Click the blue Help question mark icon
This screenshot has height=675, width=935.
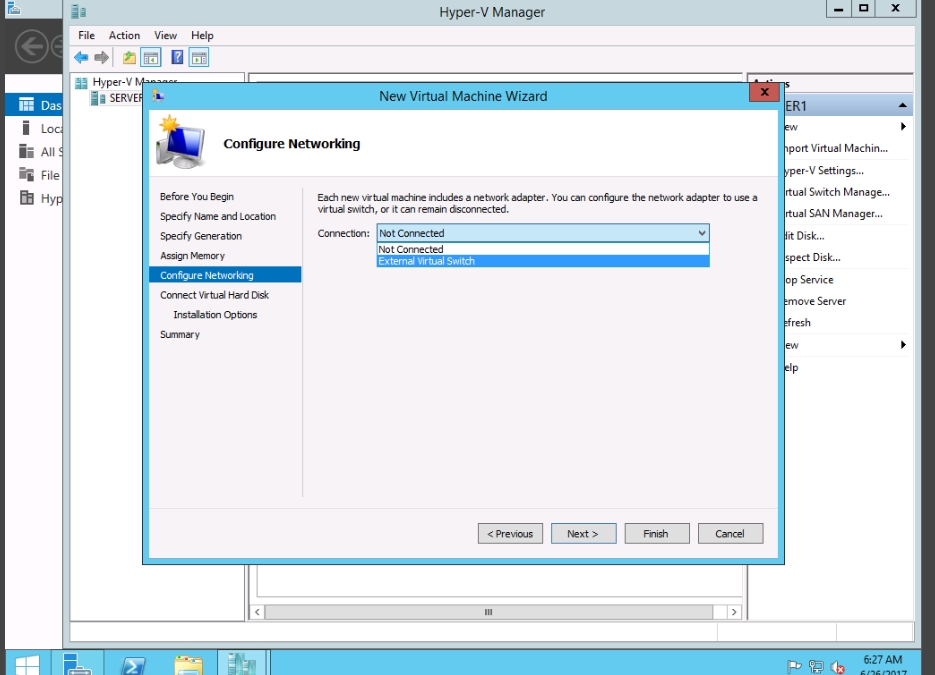[x=177, y=58]
